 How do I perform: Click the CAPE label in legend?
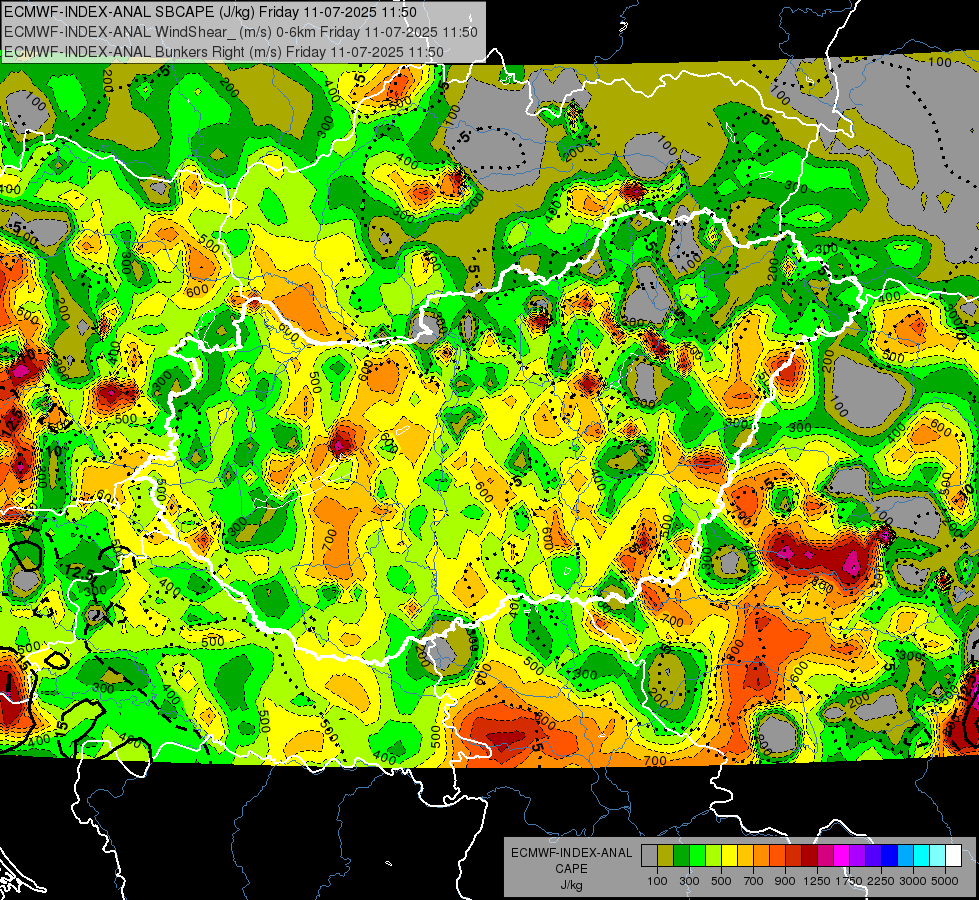pos(571,868)
